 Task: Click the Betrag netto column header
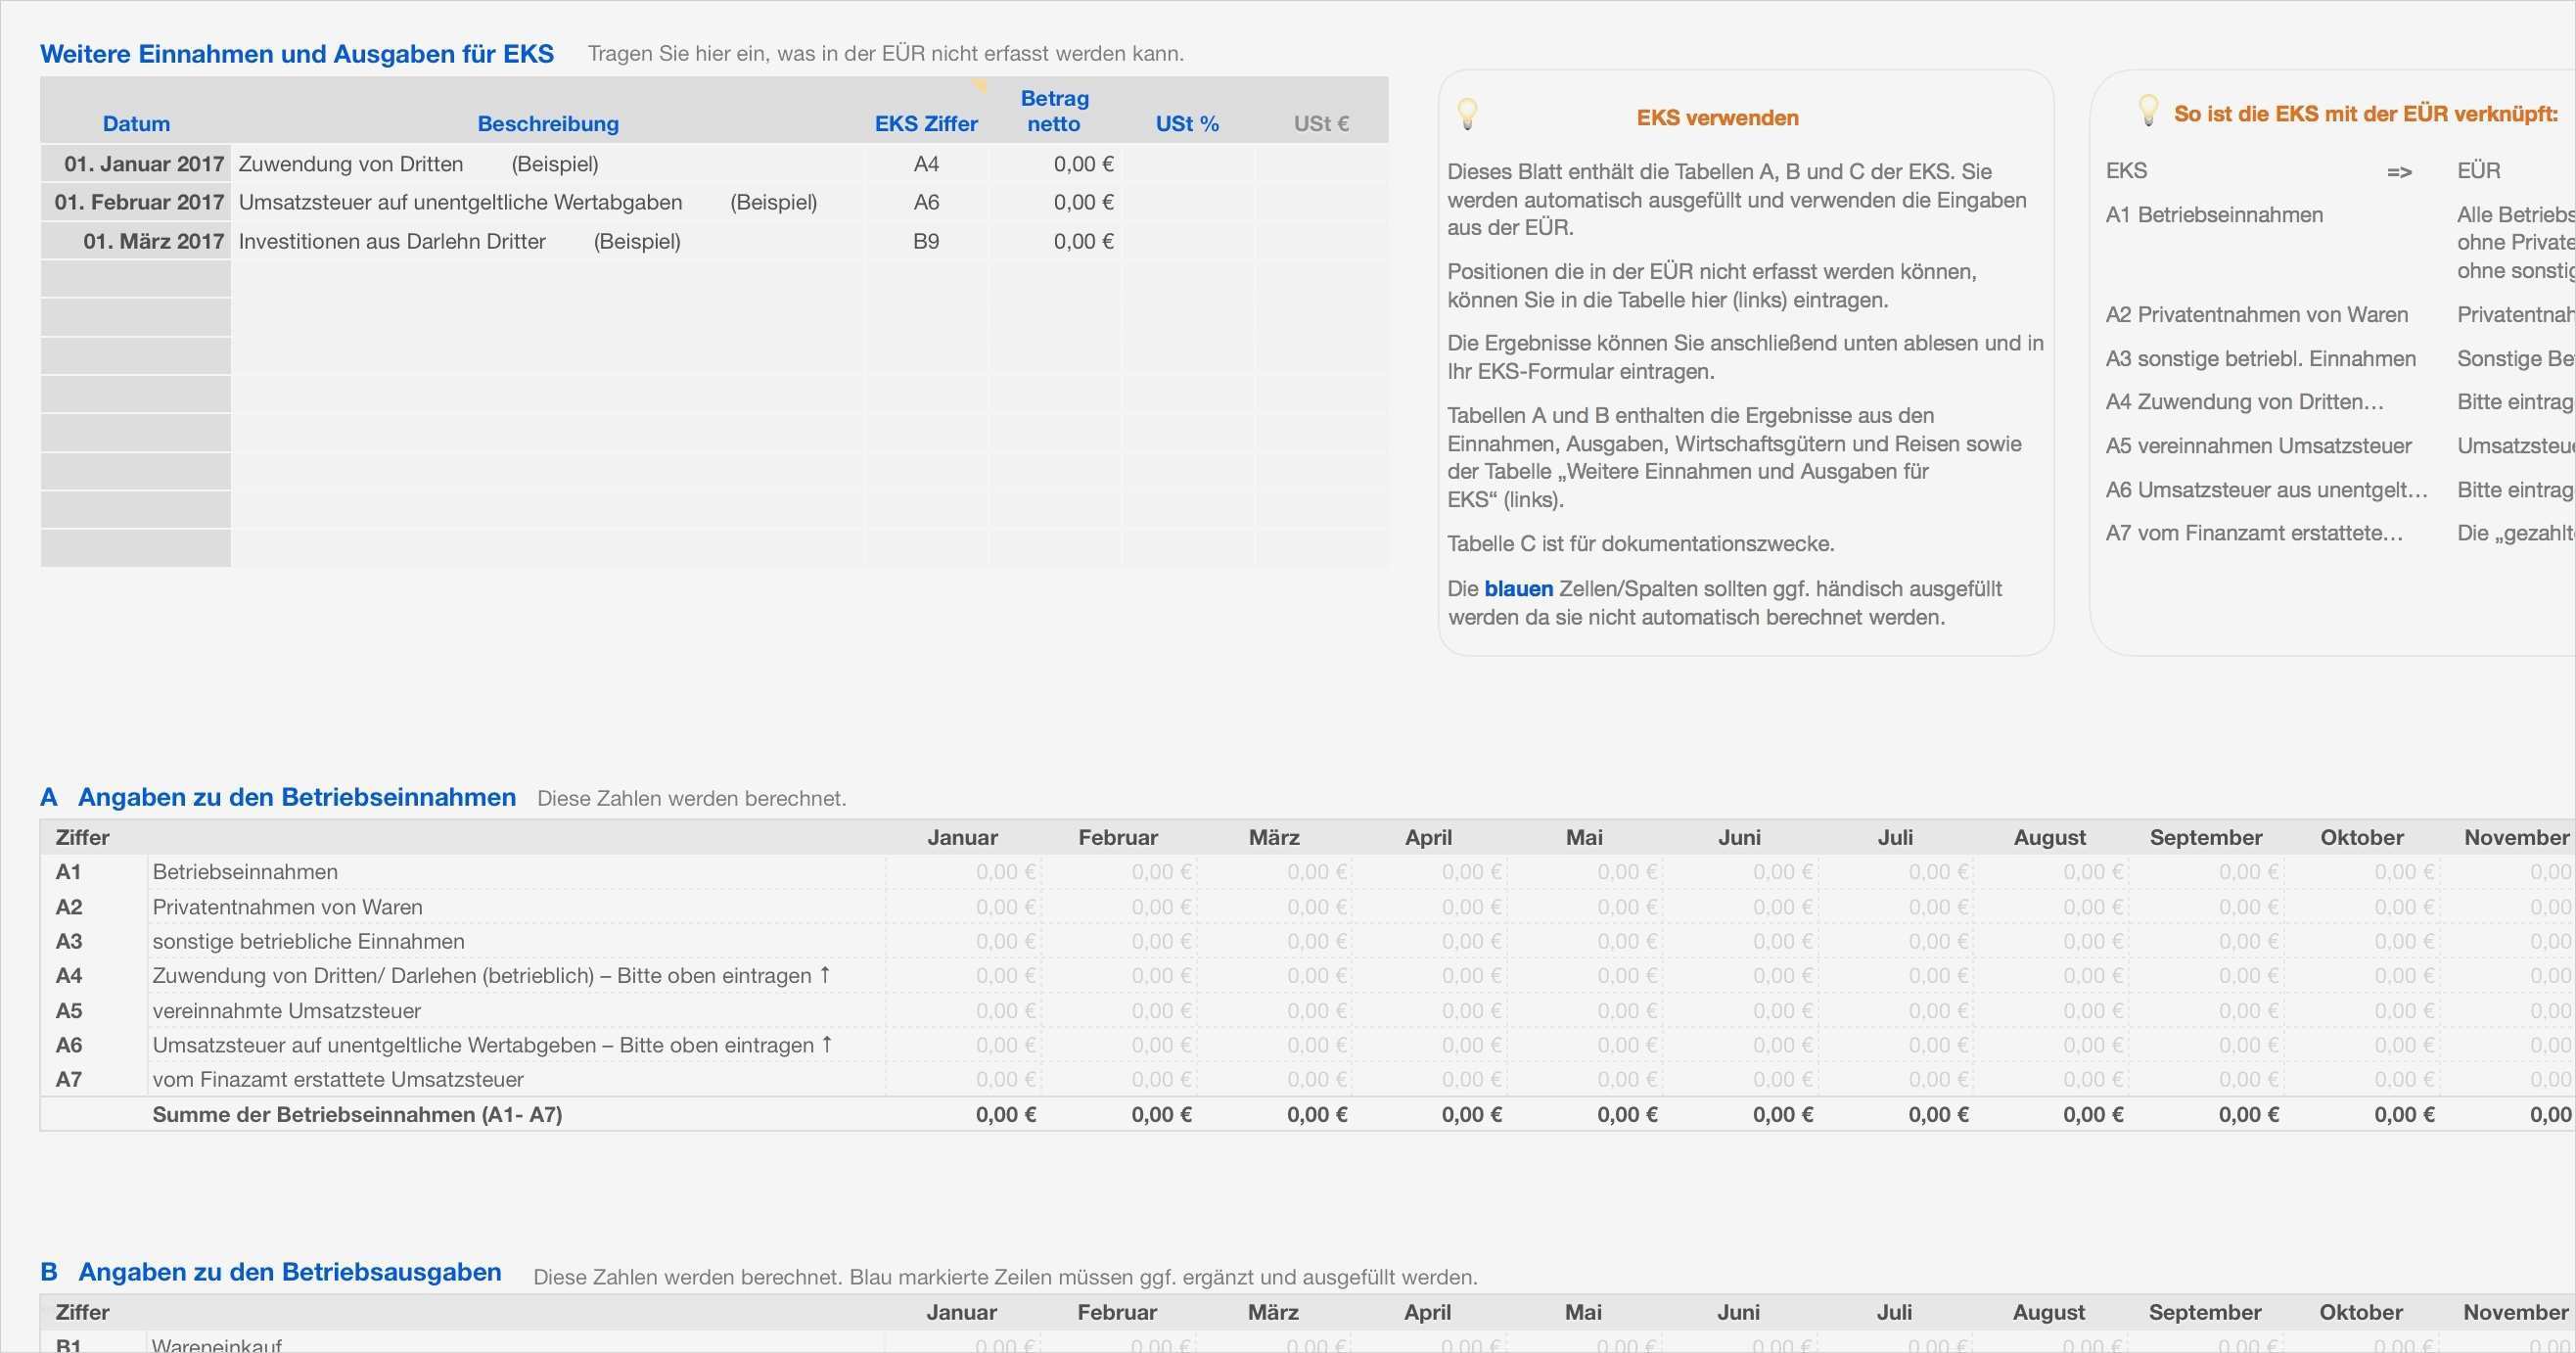pos(1054,111)
